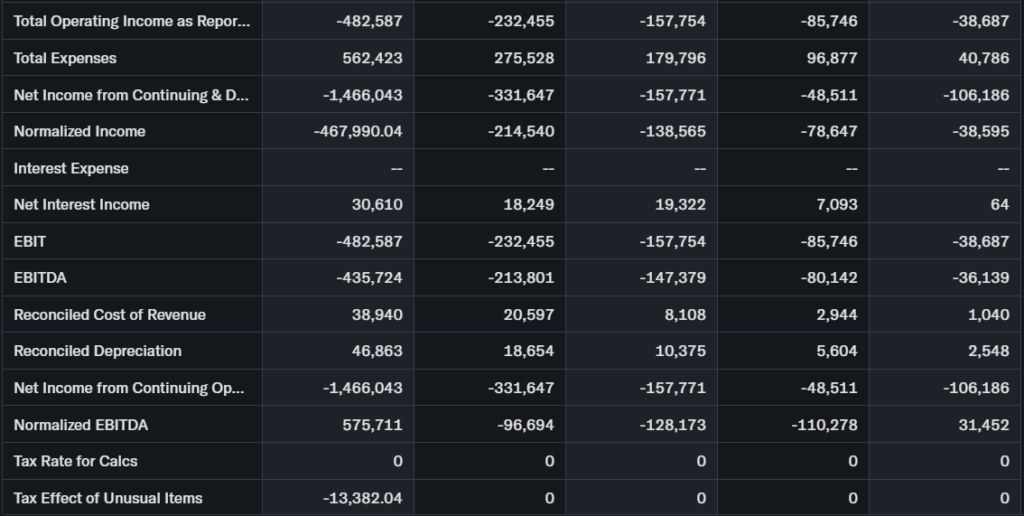This screenshot has height=516, width=1024.
Task: Click the Reconciled Cost of Revenue label
Action: point(109,314)
